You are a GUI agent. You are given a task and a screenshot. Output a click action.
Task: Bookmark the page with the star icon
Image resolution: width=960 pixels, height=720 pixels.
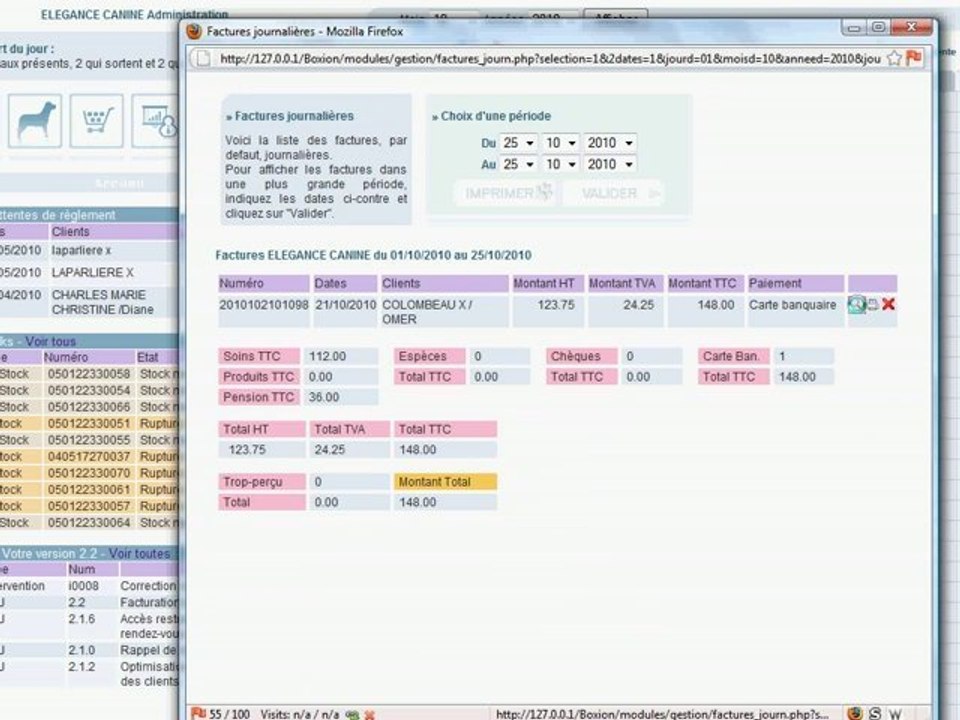coord(894,58)
